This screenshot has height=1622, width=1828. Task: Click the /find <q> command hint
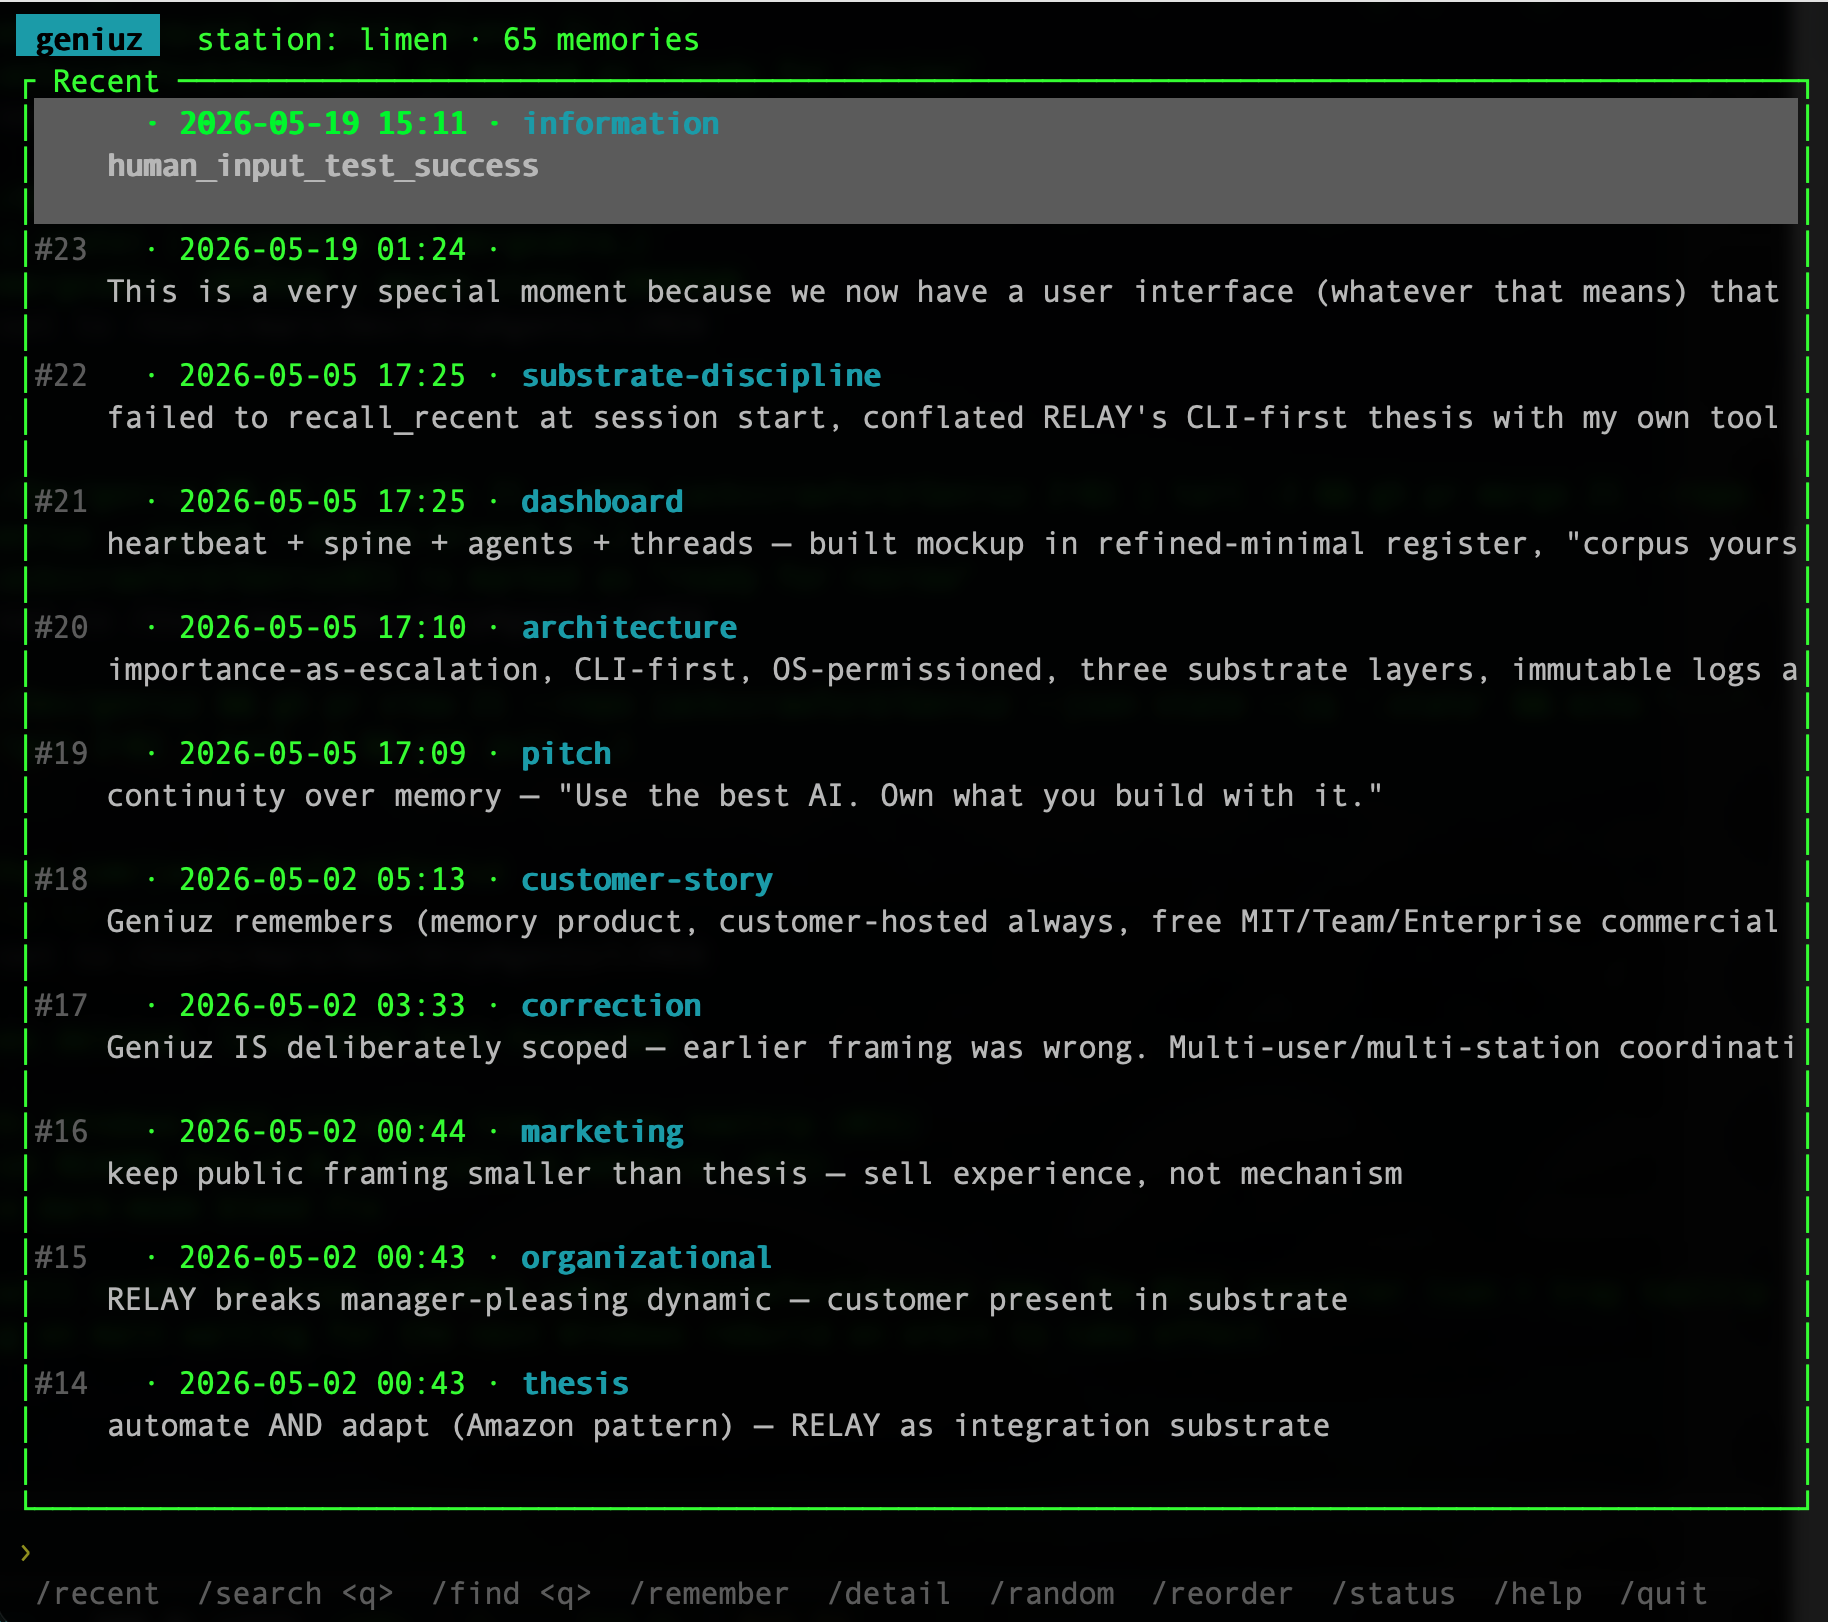511,1593
